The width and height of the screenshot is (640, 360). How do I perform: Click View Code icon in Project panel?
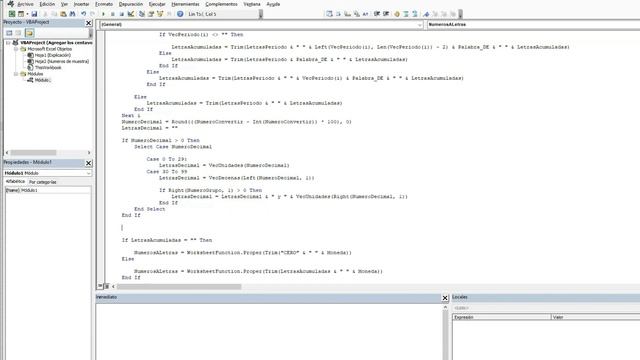pos(9,33)
